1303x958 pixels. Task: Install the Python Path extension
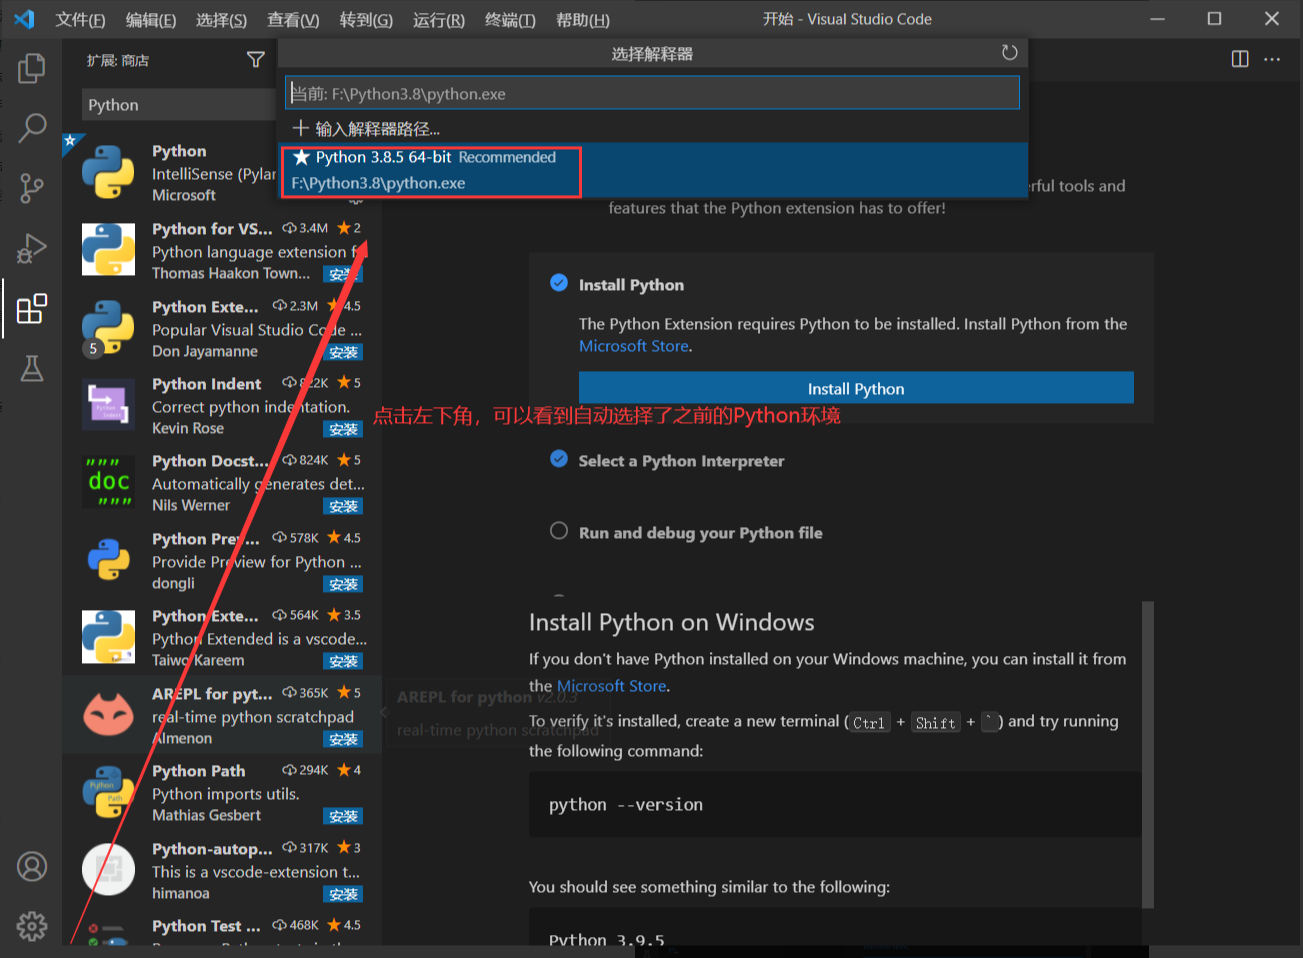[343, 816]
